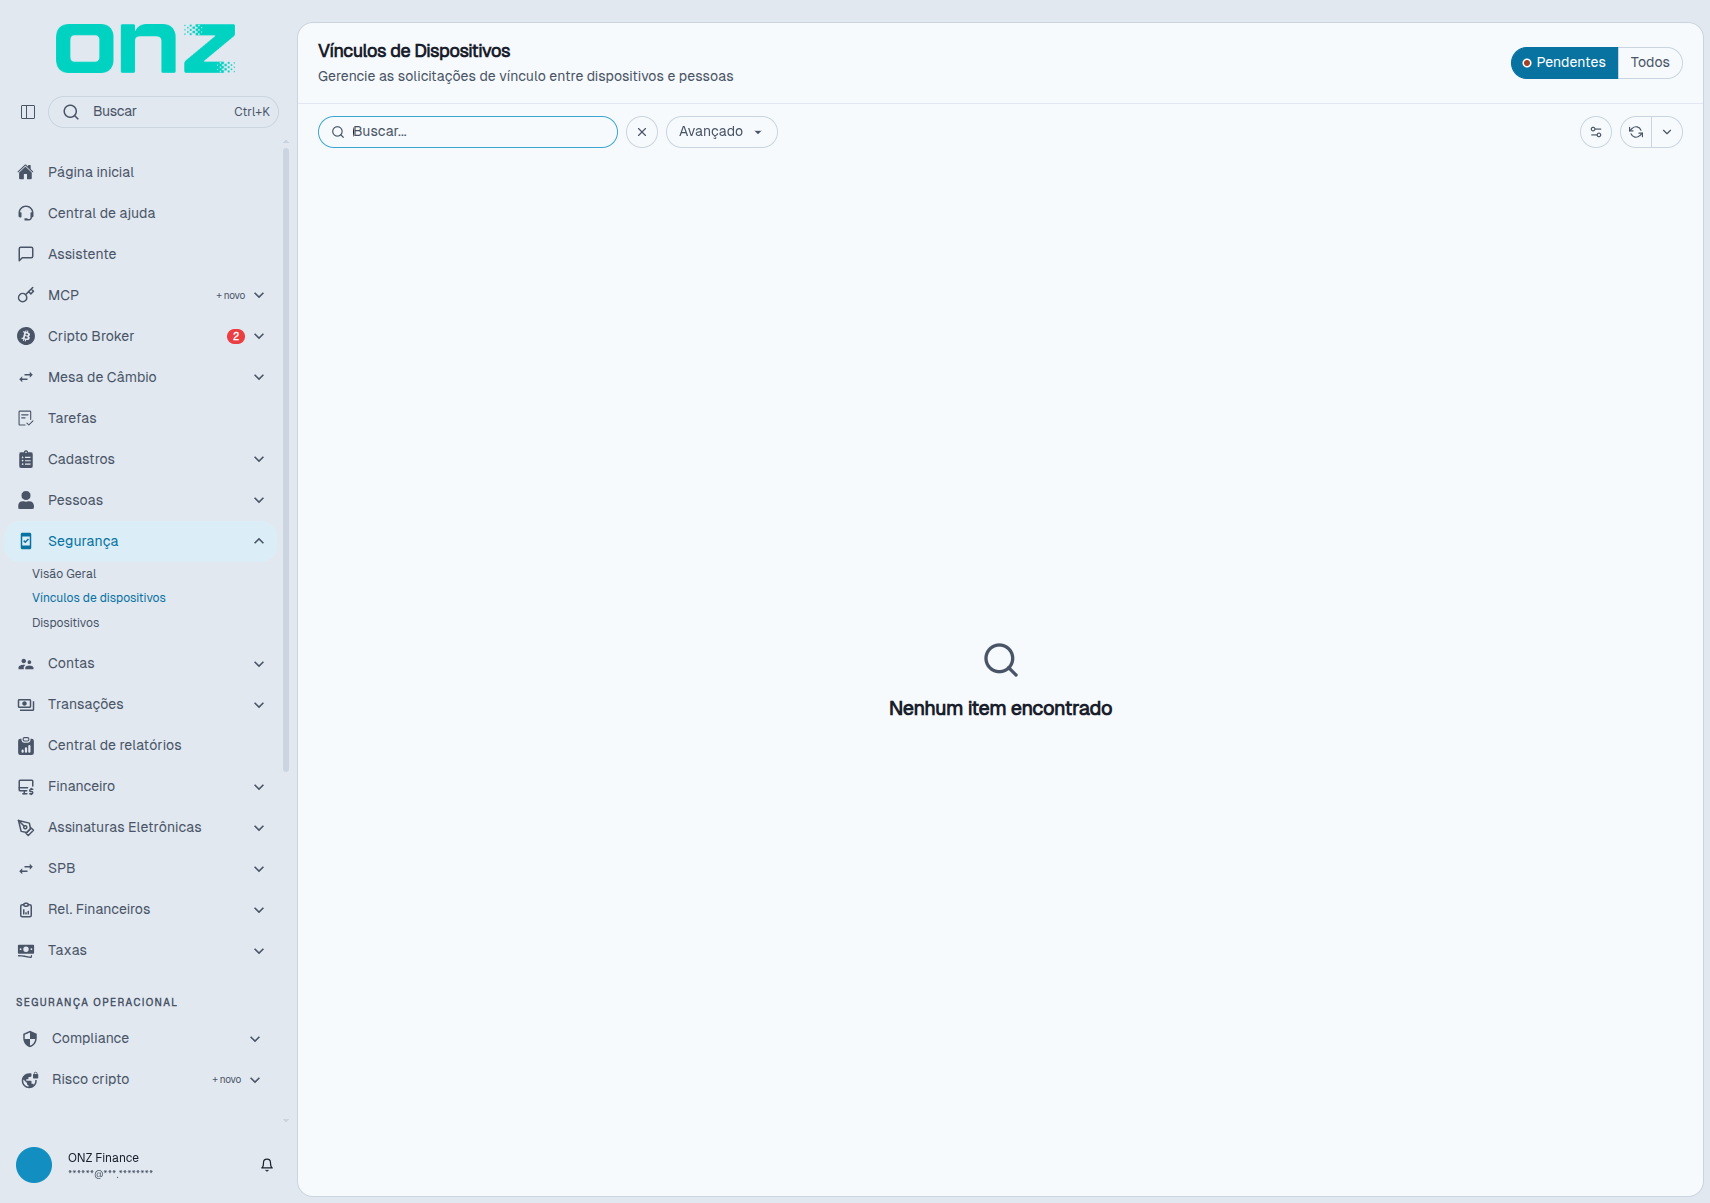Image resolution: width=1710 pixels, height=1203 pixels.
Task: Open the filter settings sliders icon
Action: click(1596, 132)
